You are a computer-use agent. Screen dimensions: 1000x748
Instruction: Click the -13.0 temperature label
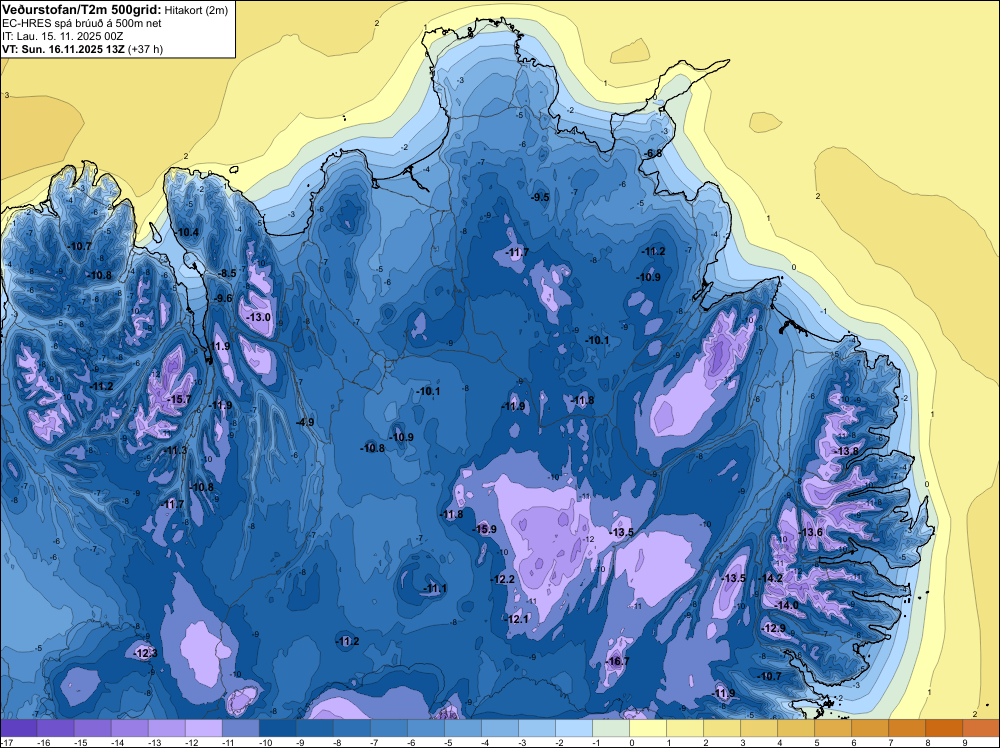coord(258,317)
